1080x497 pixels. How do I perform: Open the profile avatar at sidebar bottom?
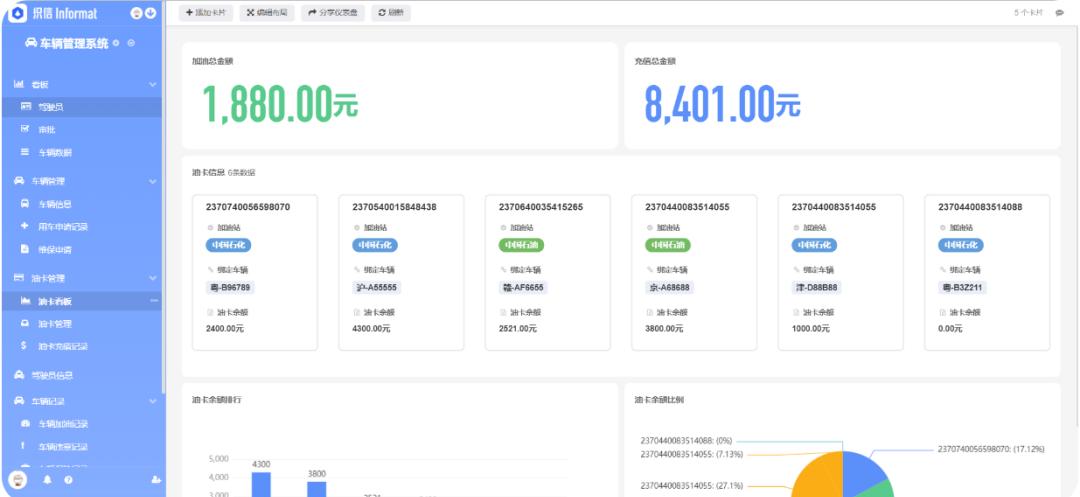pyautogui.click(x=19, y=479)
